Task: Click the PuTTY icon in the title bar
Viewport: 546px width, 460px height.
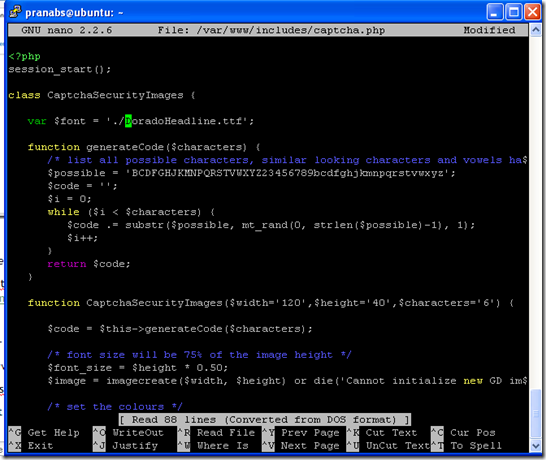Action: 15,12
